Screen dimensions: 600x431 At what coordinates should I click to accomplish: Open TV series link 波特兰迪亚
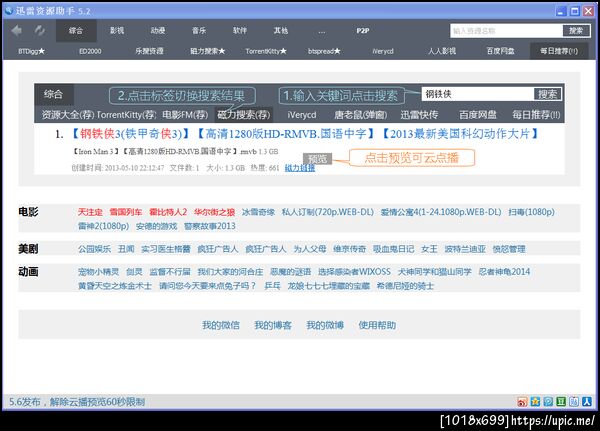pos(465,249)
